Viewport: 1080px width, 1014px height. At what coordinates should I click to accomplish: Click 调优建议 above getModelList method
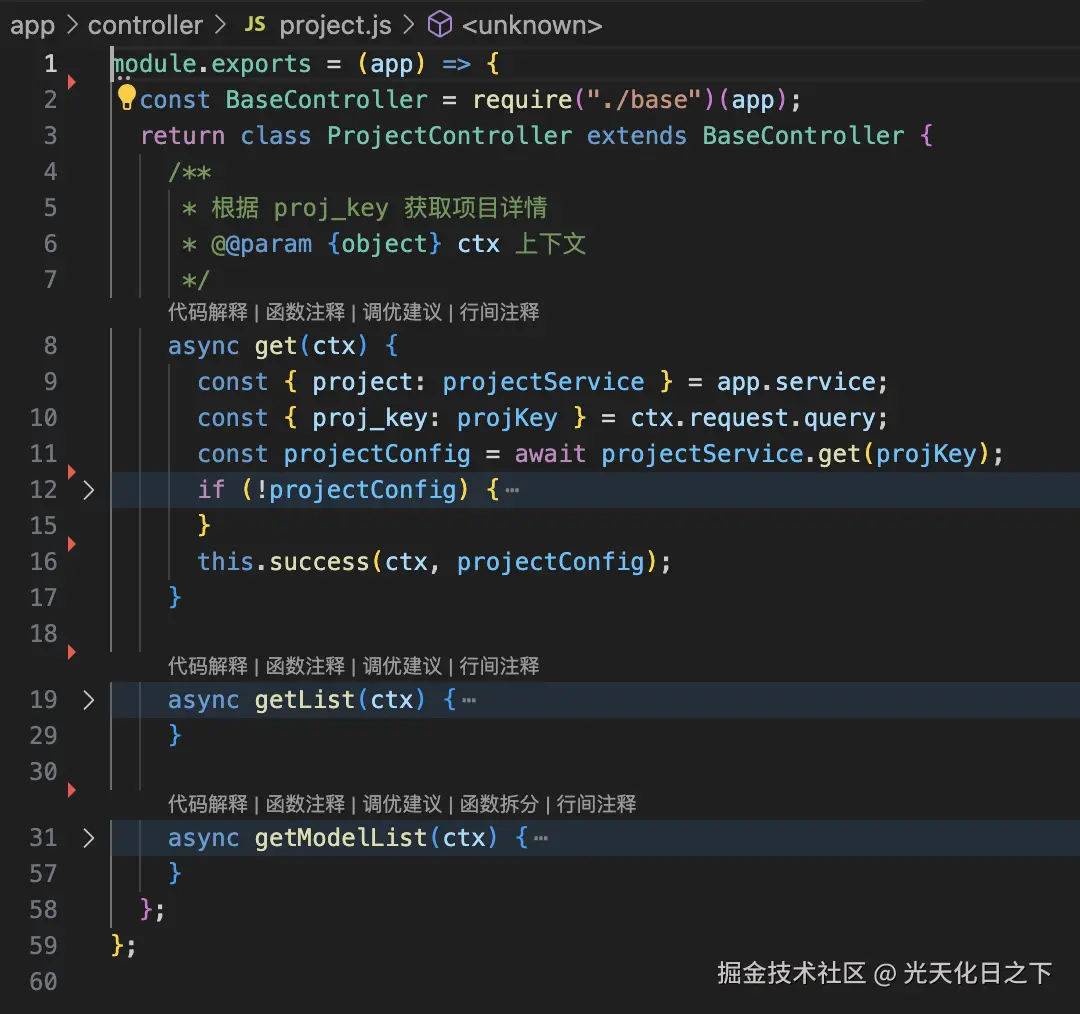point(402,804)
